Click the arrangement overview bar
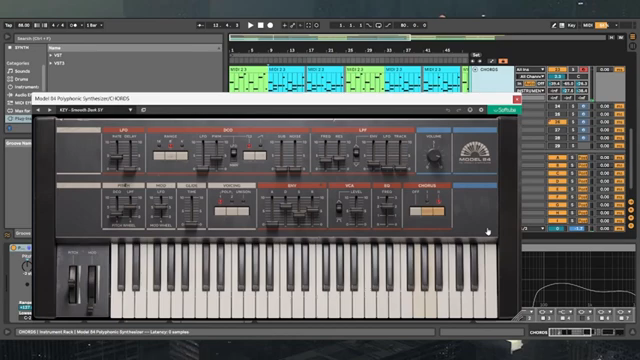The image size is (640, 360). point(417,38)
